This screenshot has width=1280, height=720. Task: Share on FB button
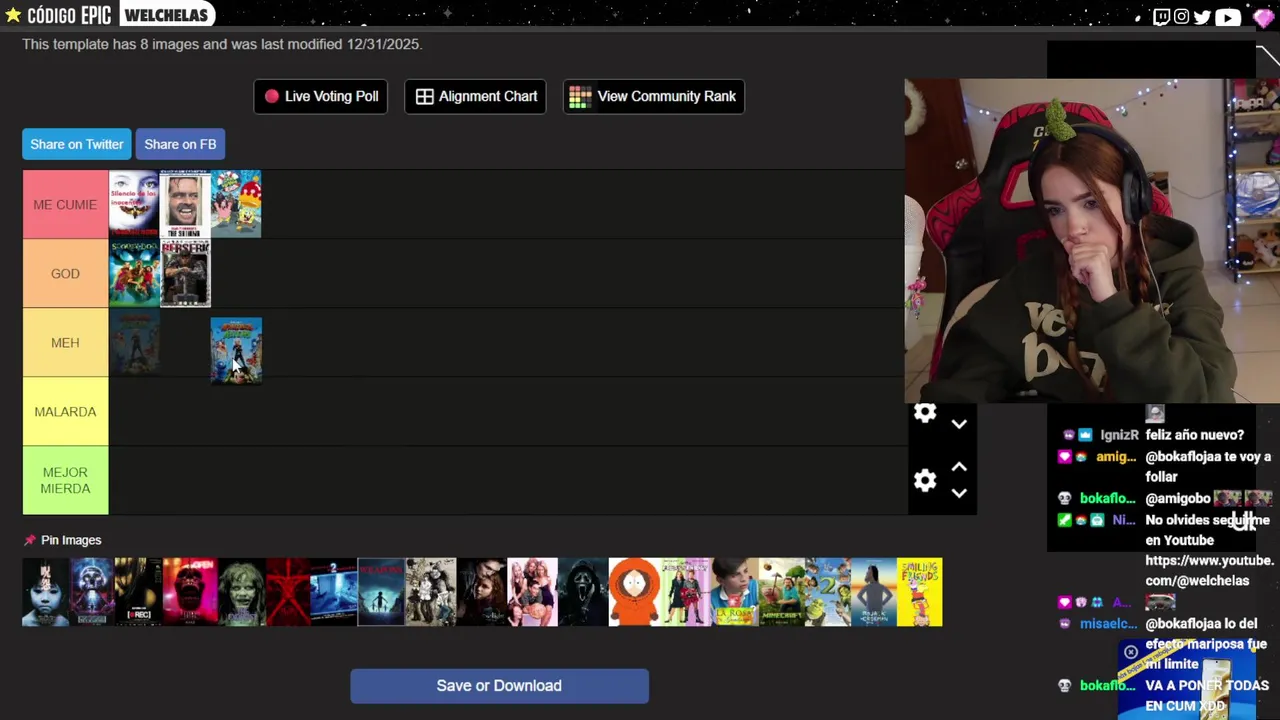(x=180, y=144)
